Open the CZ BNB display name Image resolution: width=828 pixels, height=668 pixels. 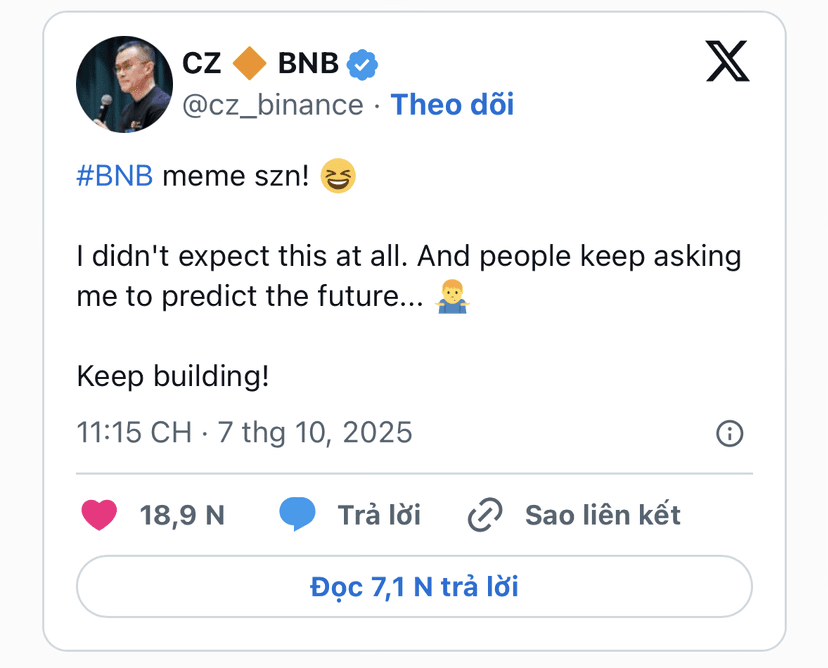click(x=260, y=63)
